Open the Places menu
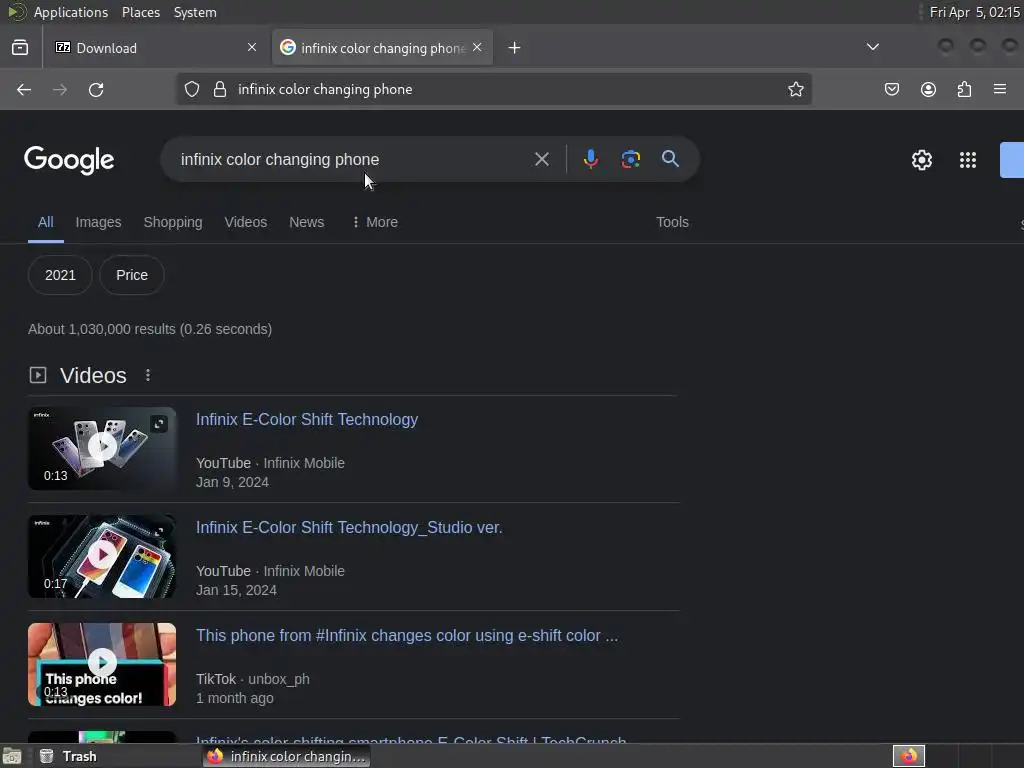1024x768 pixels. click(141, 12)
